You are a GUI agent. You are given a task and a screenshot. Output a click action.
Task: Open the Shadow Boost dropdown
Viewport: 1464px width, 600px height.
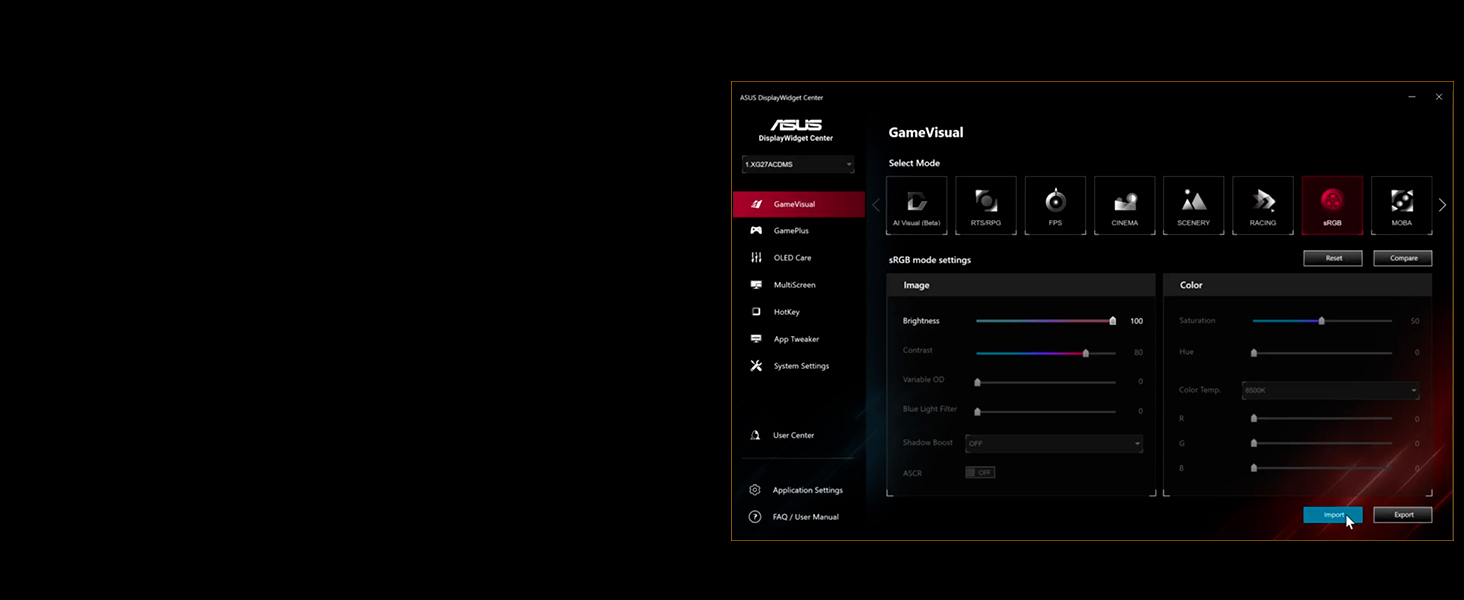point(1054,443)
